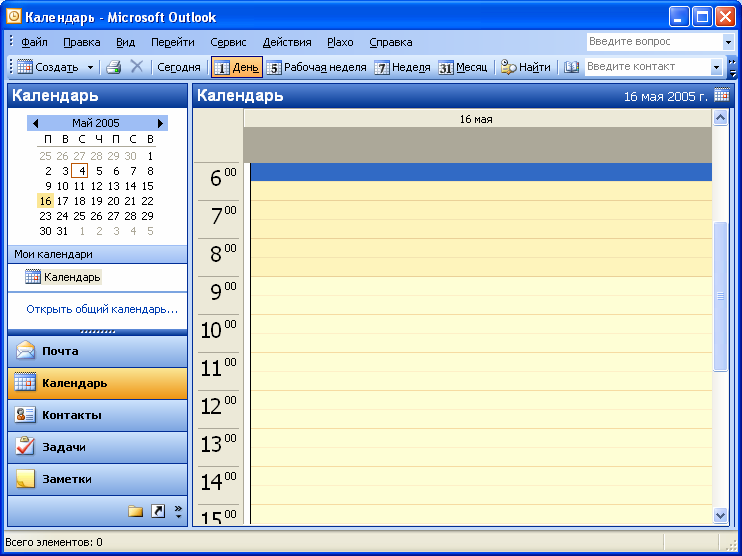Open the Справка menu
The width and height of the screenshot is (742, 556).
click(390, 42)
